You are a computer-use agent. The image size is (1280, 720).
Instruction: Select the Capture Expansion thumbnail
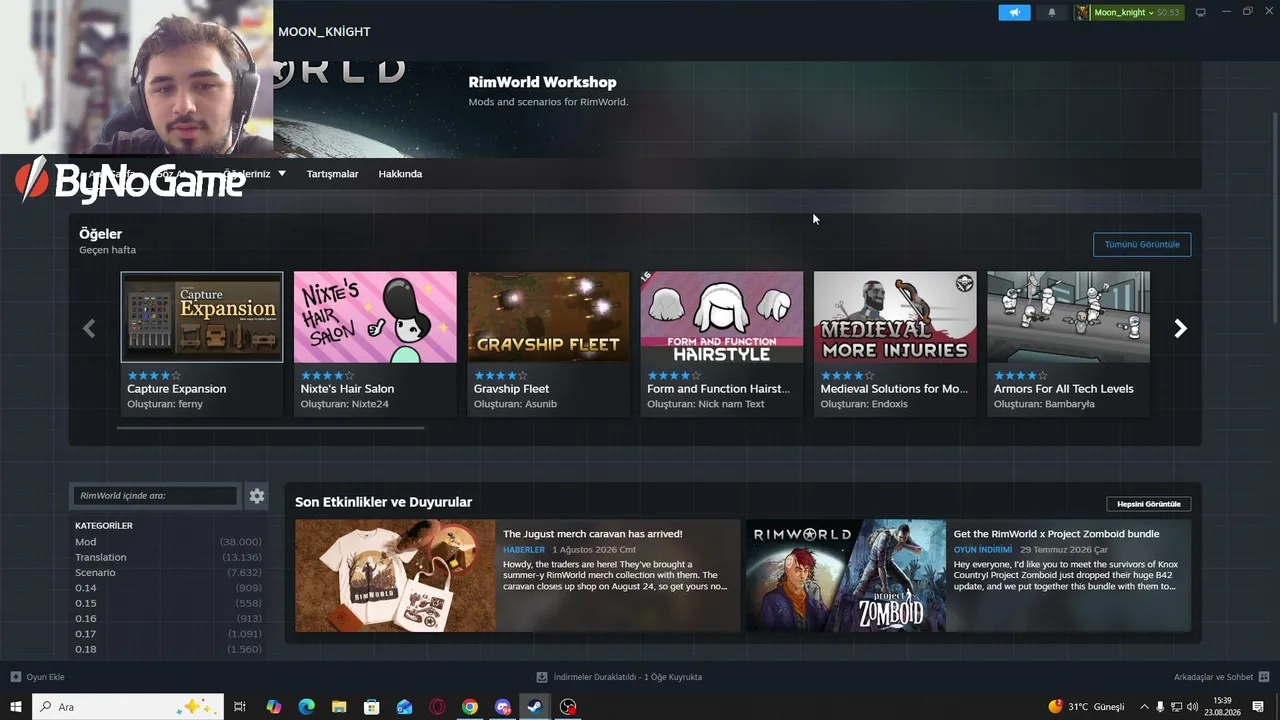coord(202,317)
